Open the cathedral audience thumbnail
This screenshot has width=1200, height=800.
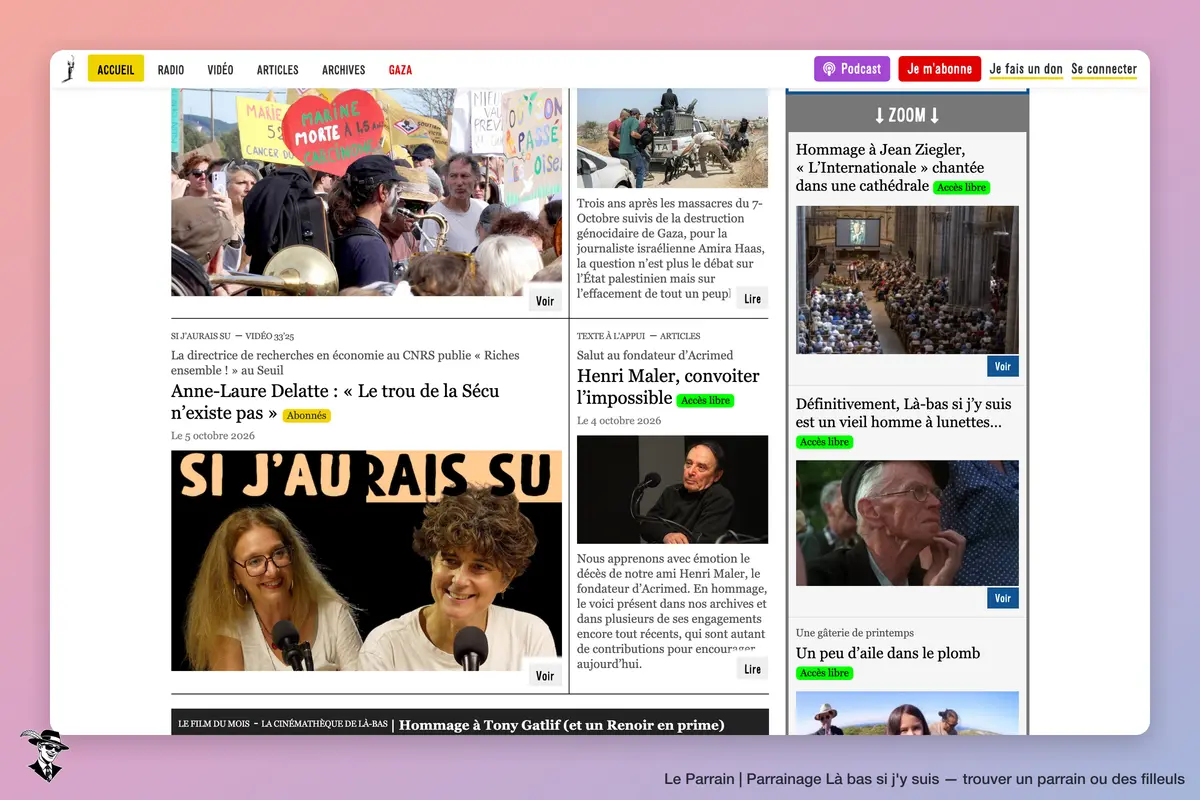pyautogui.click(x=907, y=280)
